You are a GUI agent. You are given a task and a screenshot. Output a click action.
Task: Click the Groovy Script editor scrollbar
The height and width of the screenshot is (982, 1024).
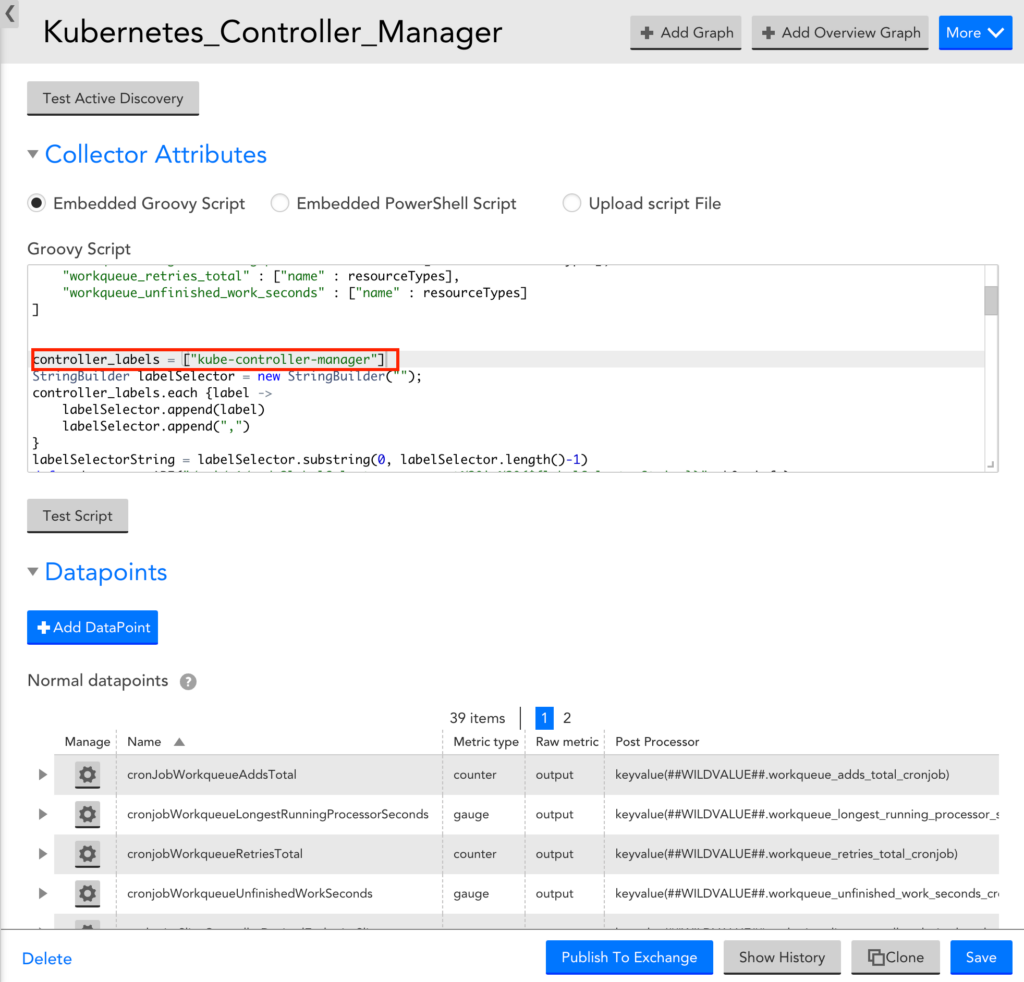tap(990, 300)
